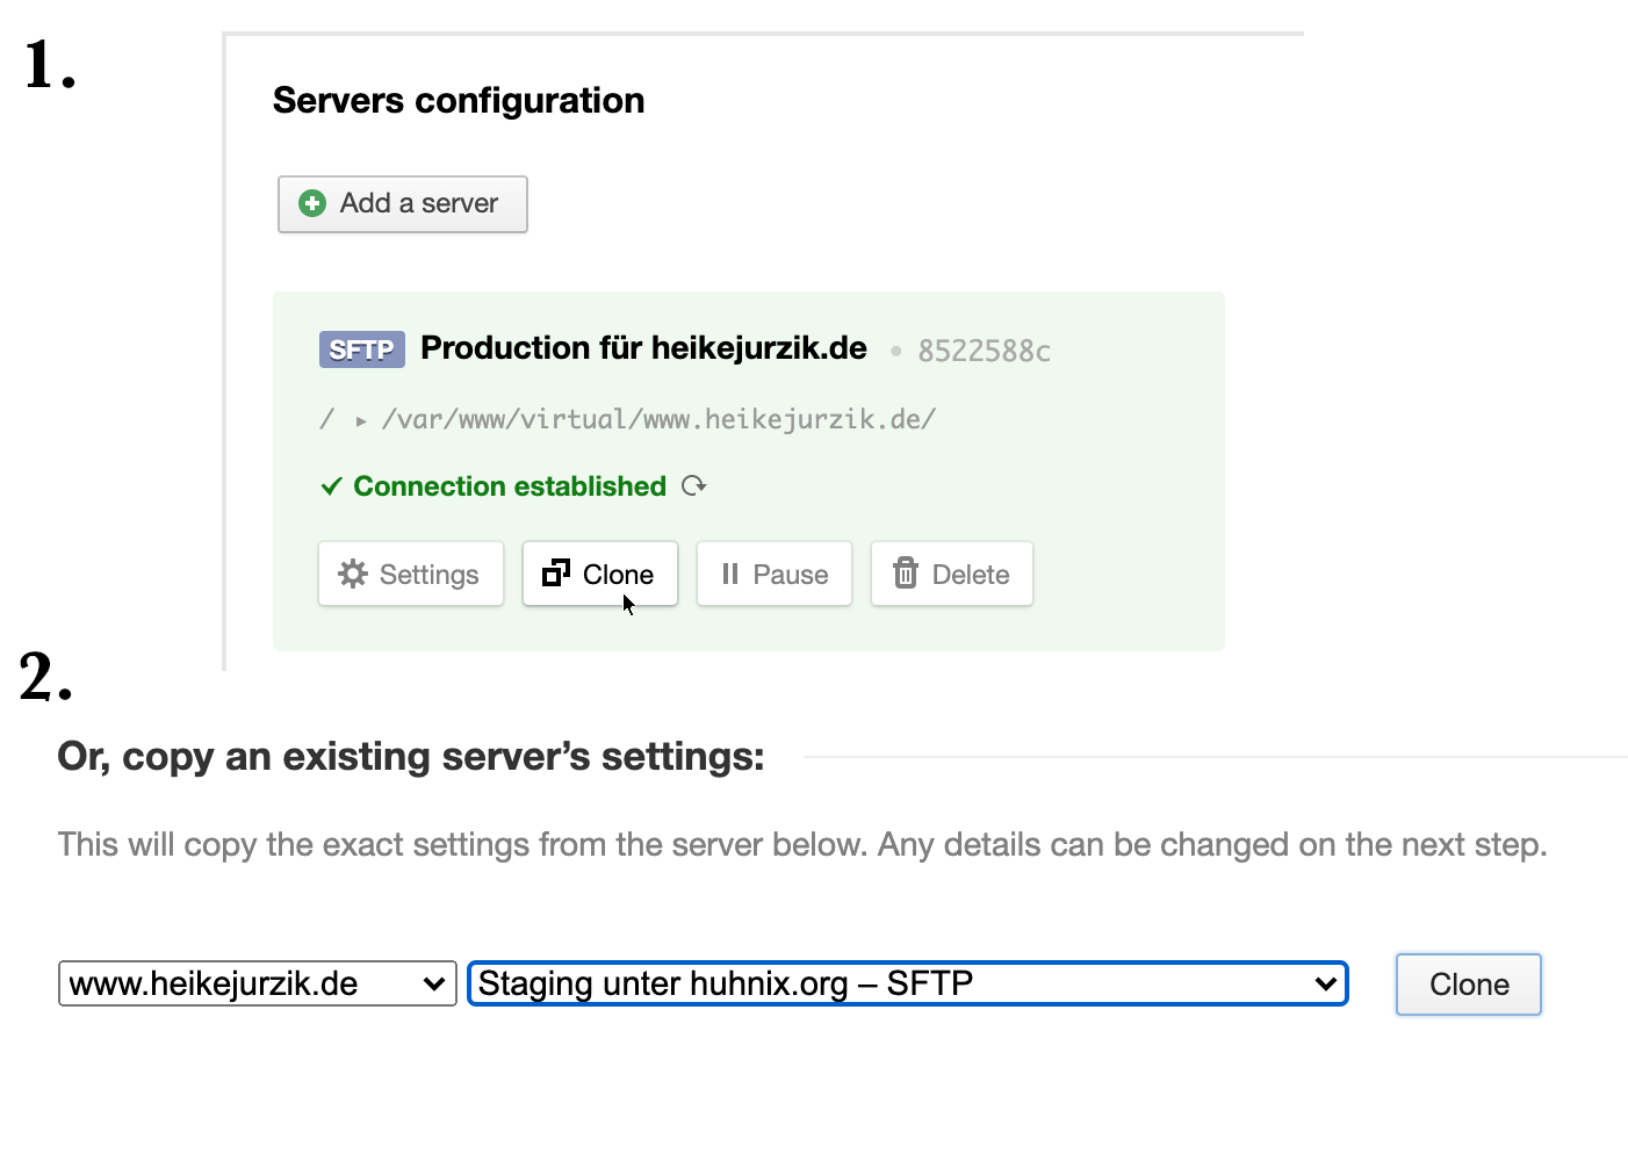Open the www.heikejurzik.de server dropdown
Image resolution: width=1628 pixels, height=1161 pixels.
(255, 983)
